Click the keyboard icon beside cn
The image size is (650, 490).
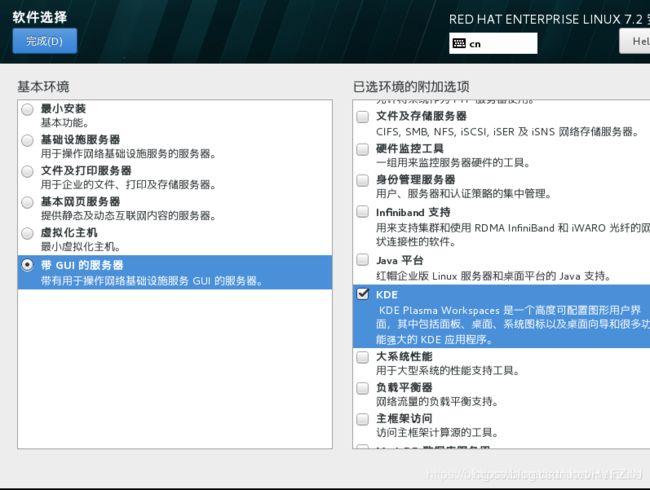click(459, 44)
